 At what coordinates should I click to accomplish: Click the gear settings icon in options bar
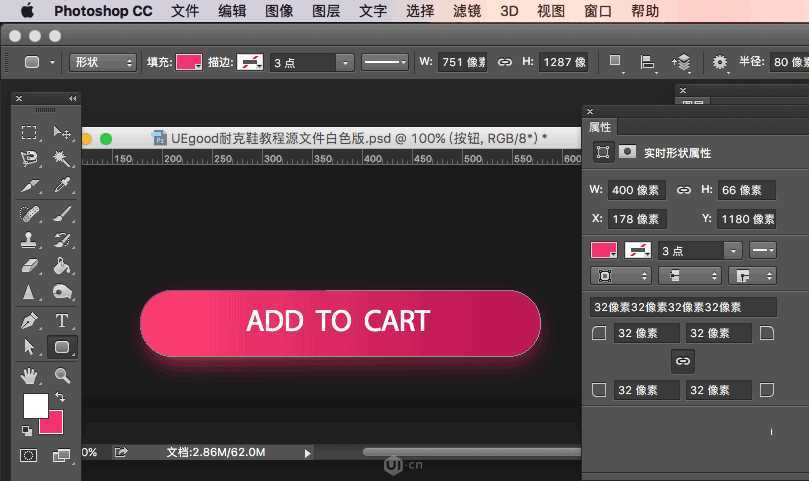720,62
